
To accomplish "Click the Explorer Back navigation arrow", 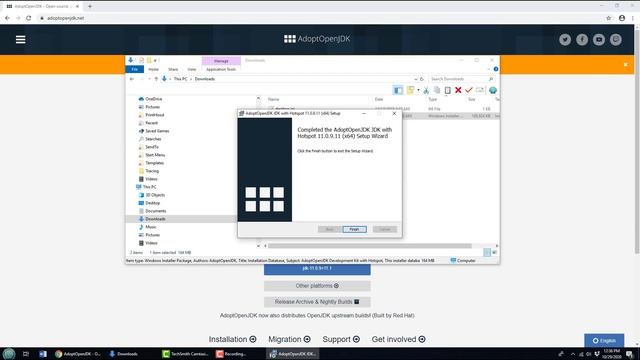I will pos(131,79).
